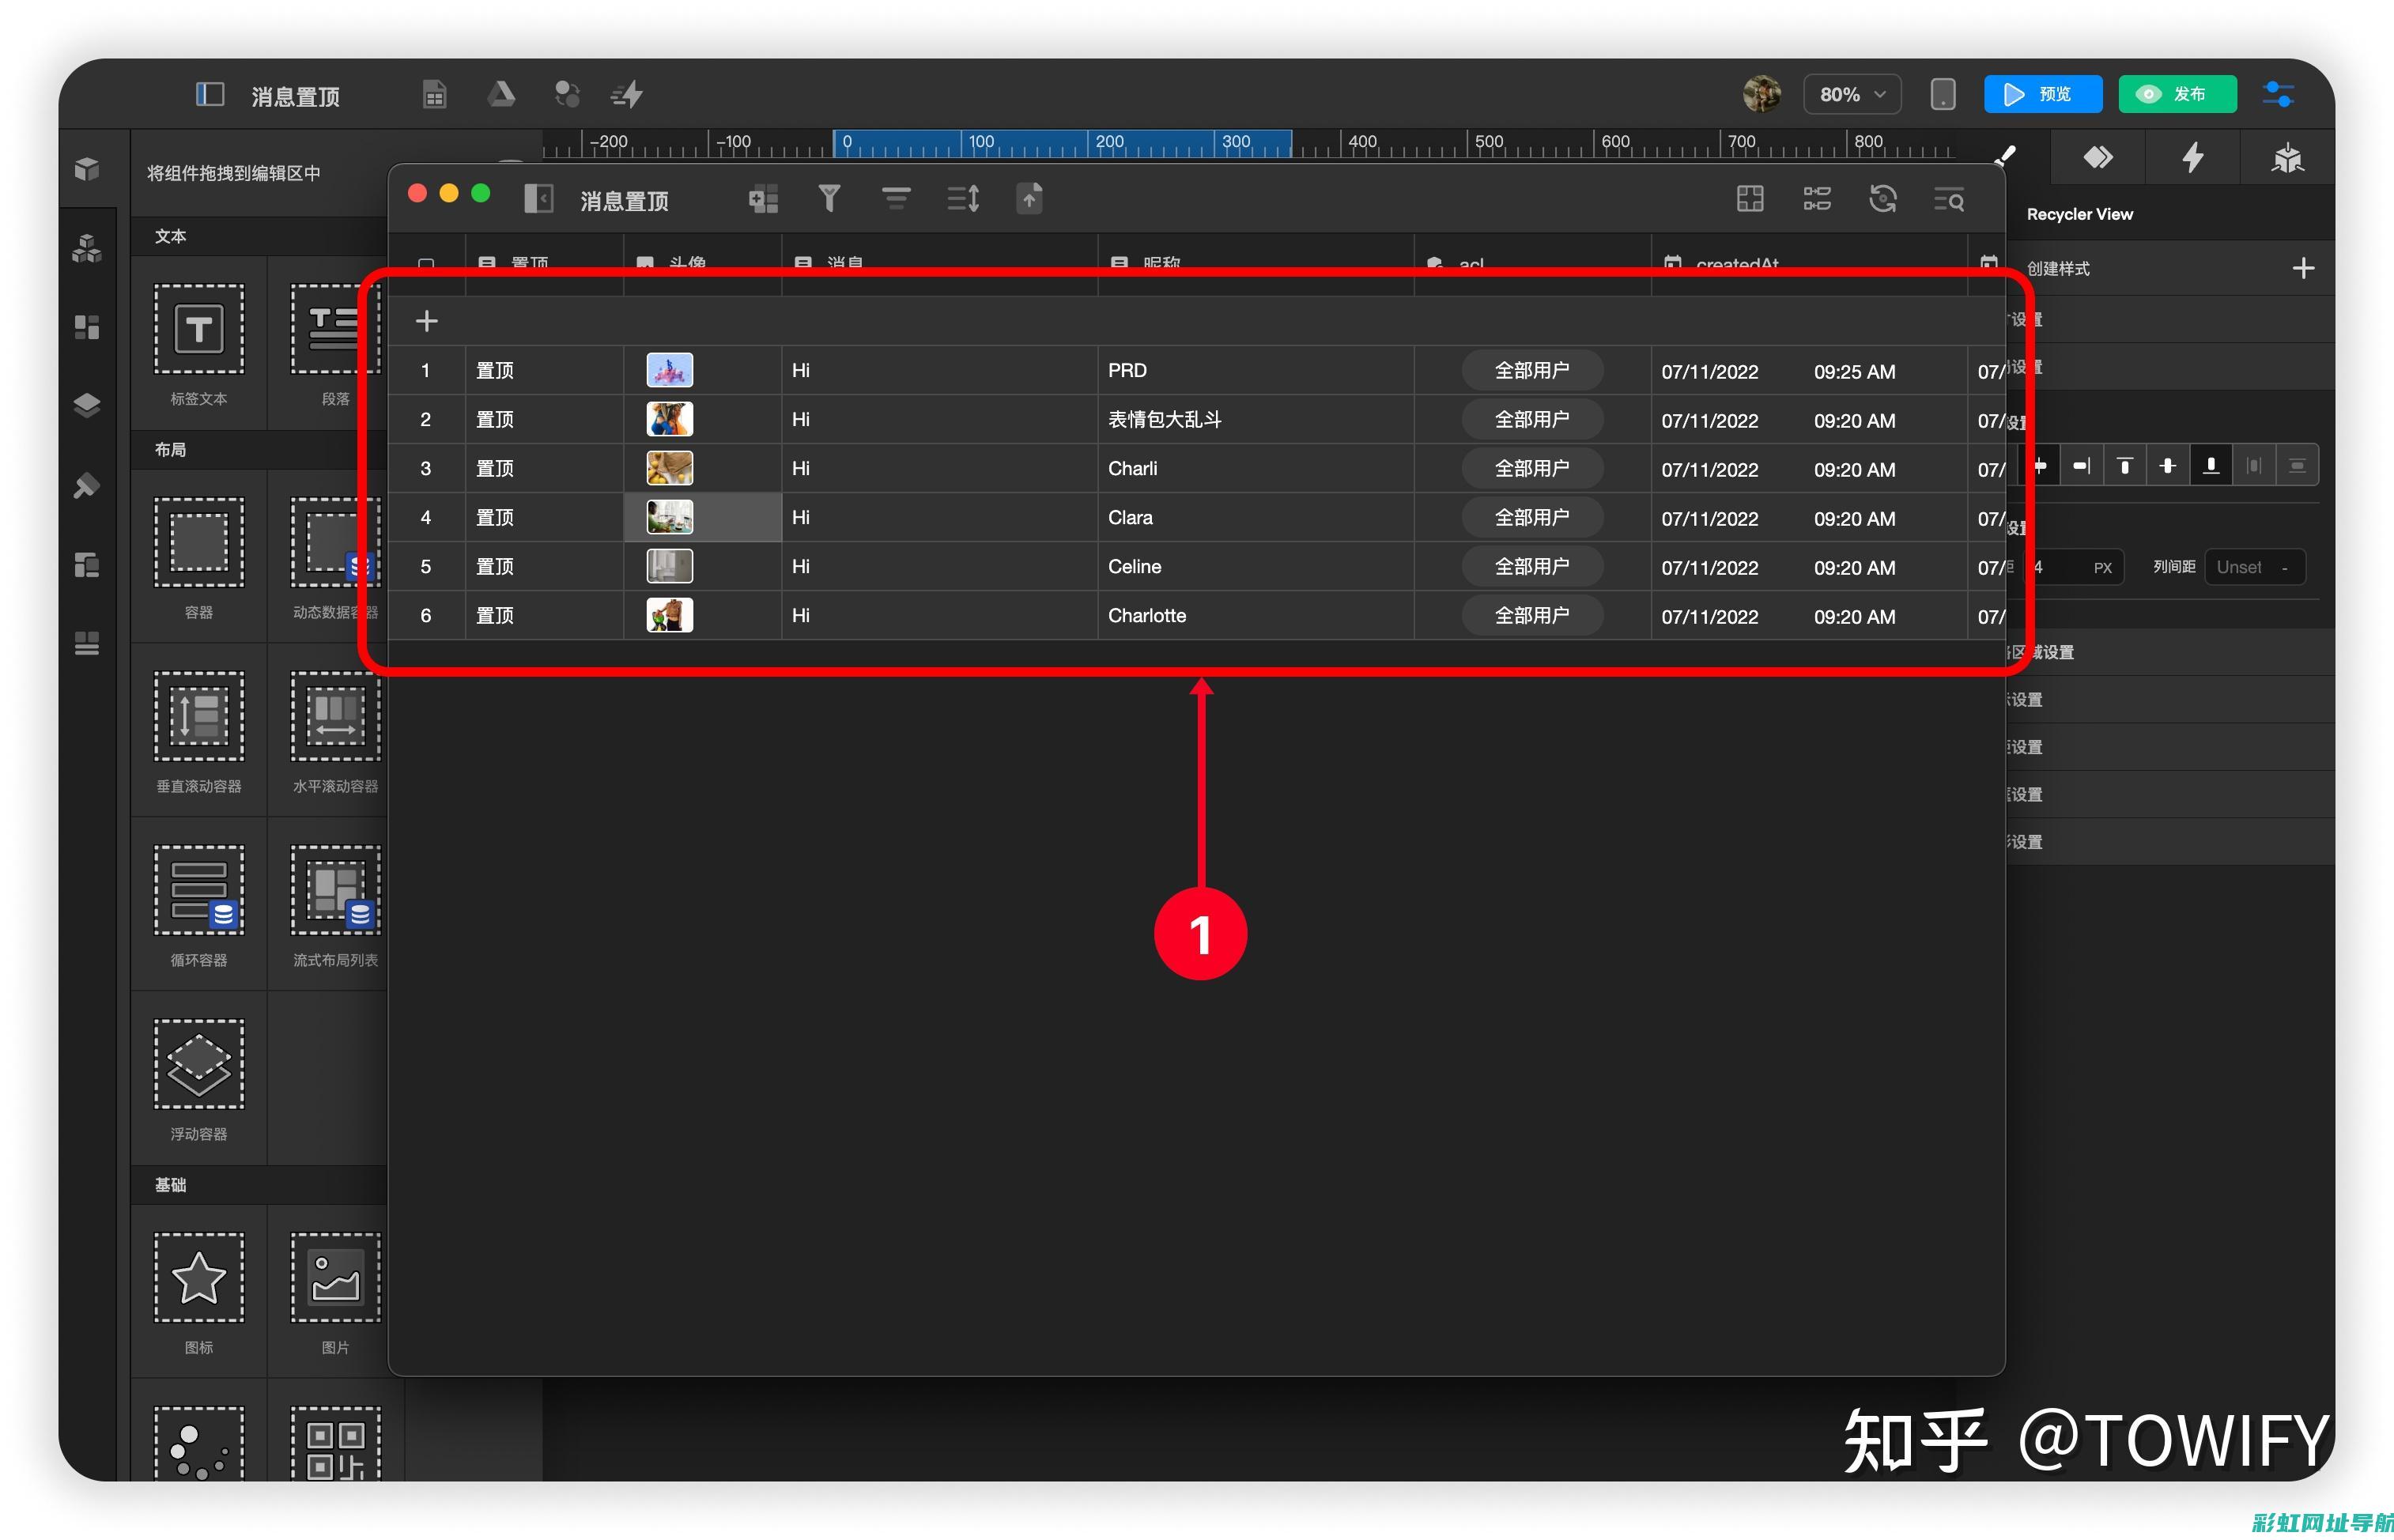Open the triangle assets icon in top toolbar
Screen dimensions: 2394x1540
tap(501, 95)
